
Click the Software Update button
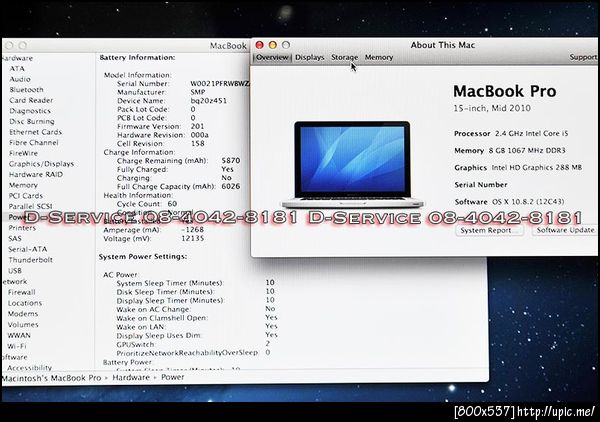[x=565, y=230]
